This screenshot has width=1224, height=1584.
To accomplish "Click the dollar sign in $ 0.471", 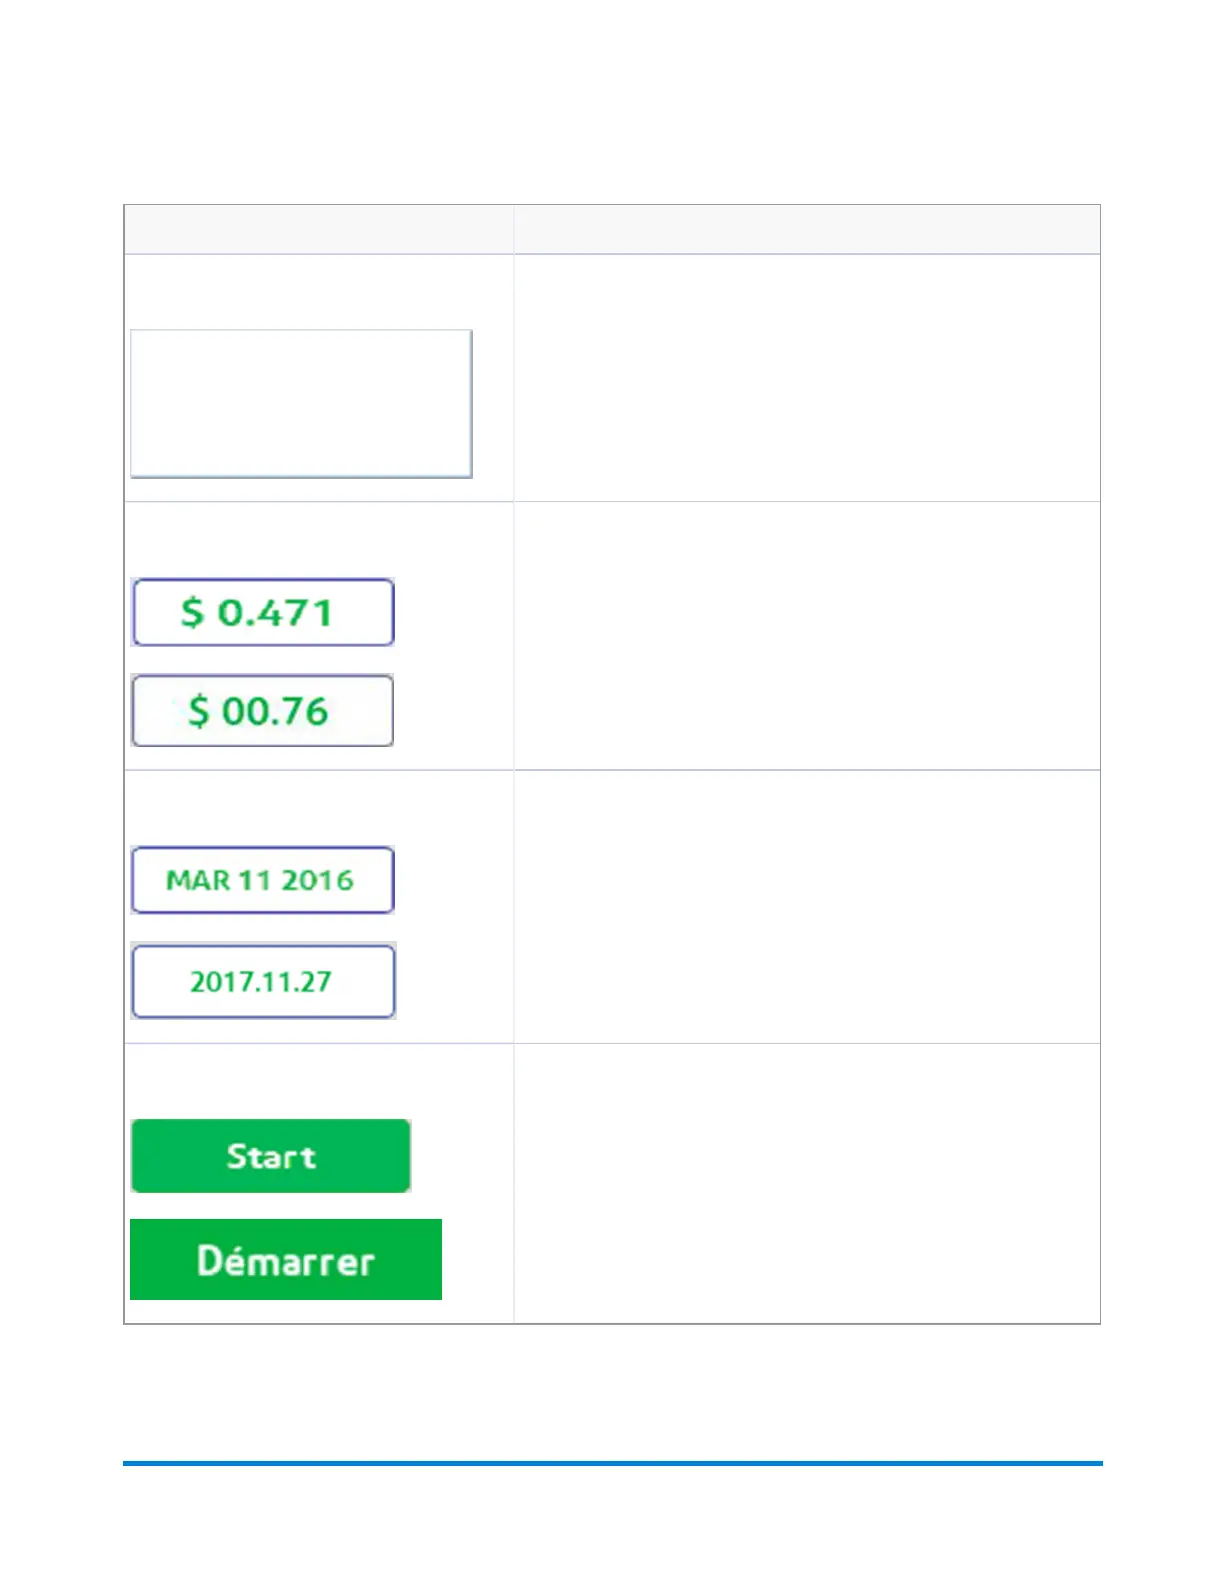I will pyautogui.click(x=192, y=612).
